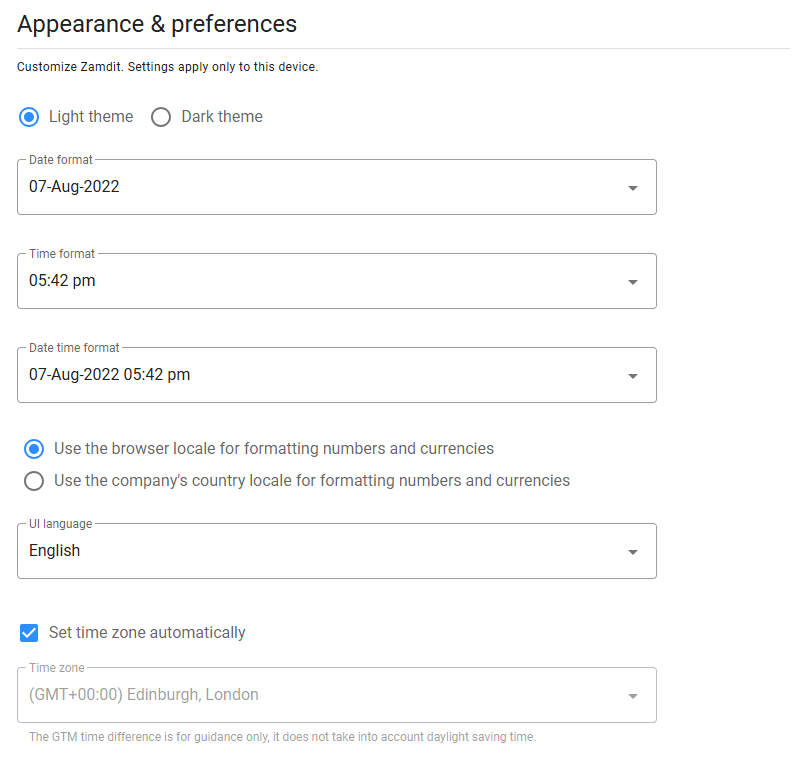
Task: Click the Light theme label text
Action: point(90,117)
